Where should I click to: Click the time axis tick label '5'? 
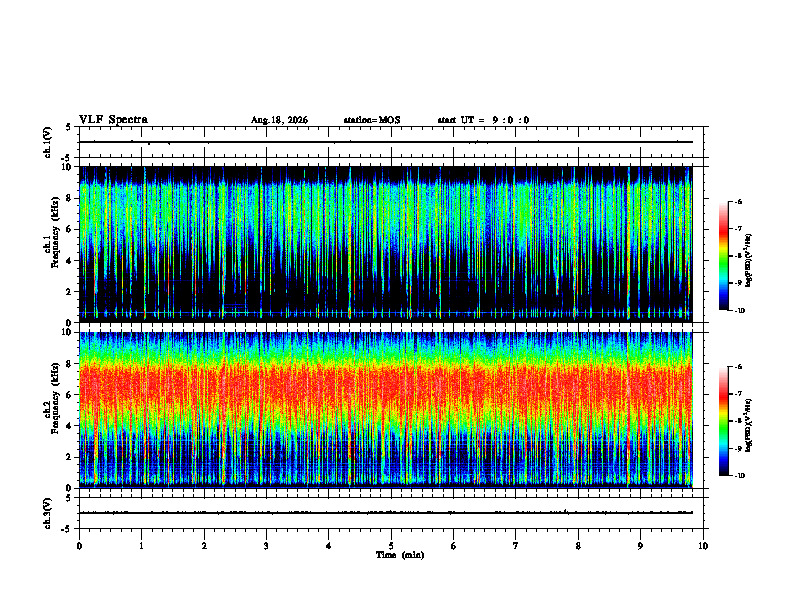click(x=391, y=546)
